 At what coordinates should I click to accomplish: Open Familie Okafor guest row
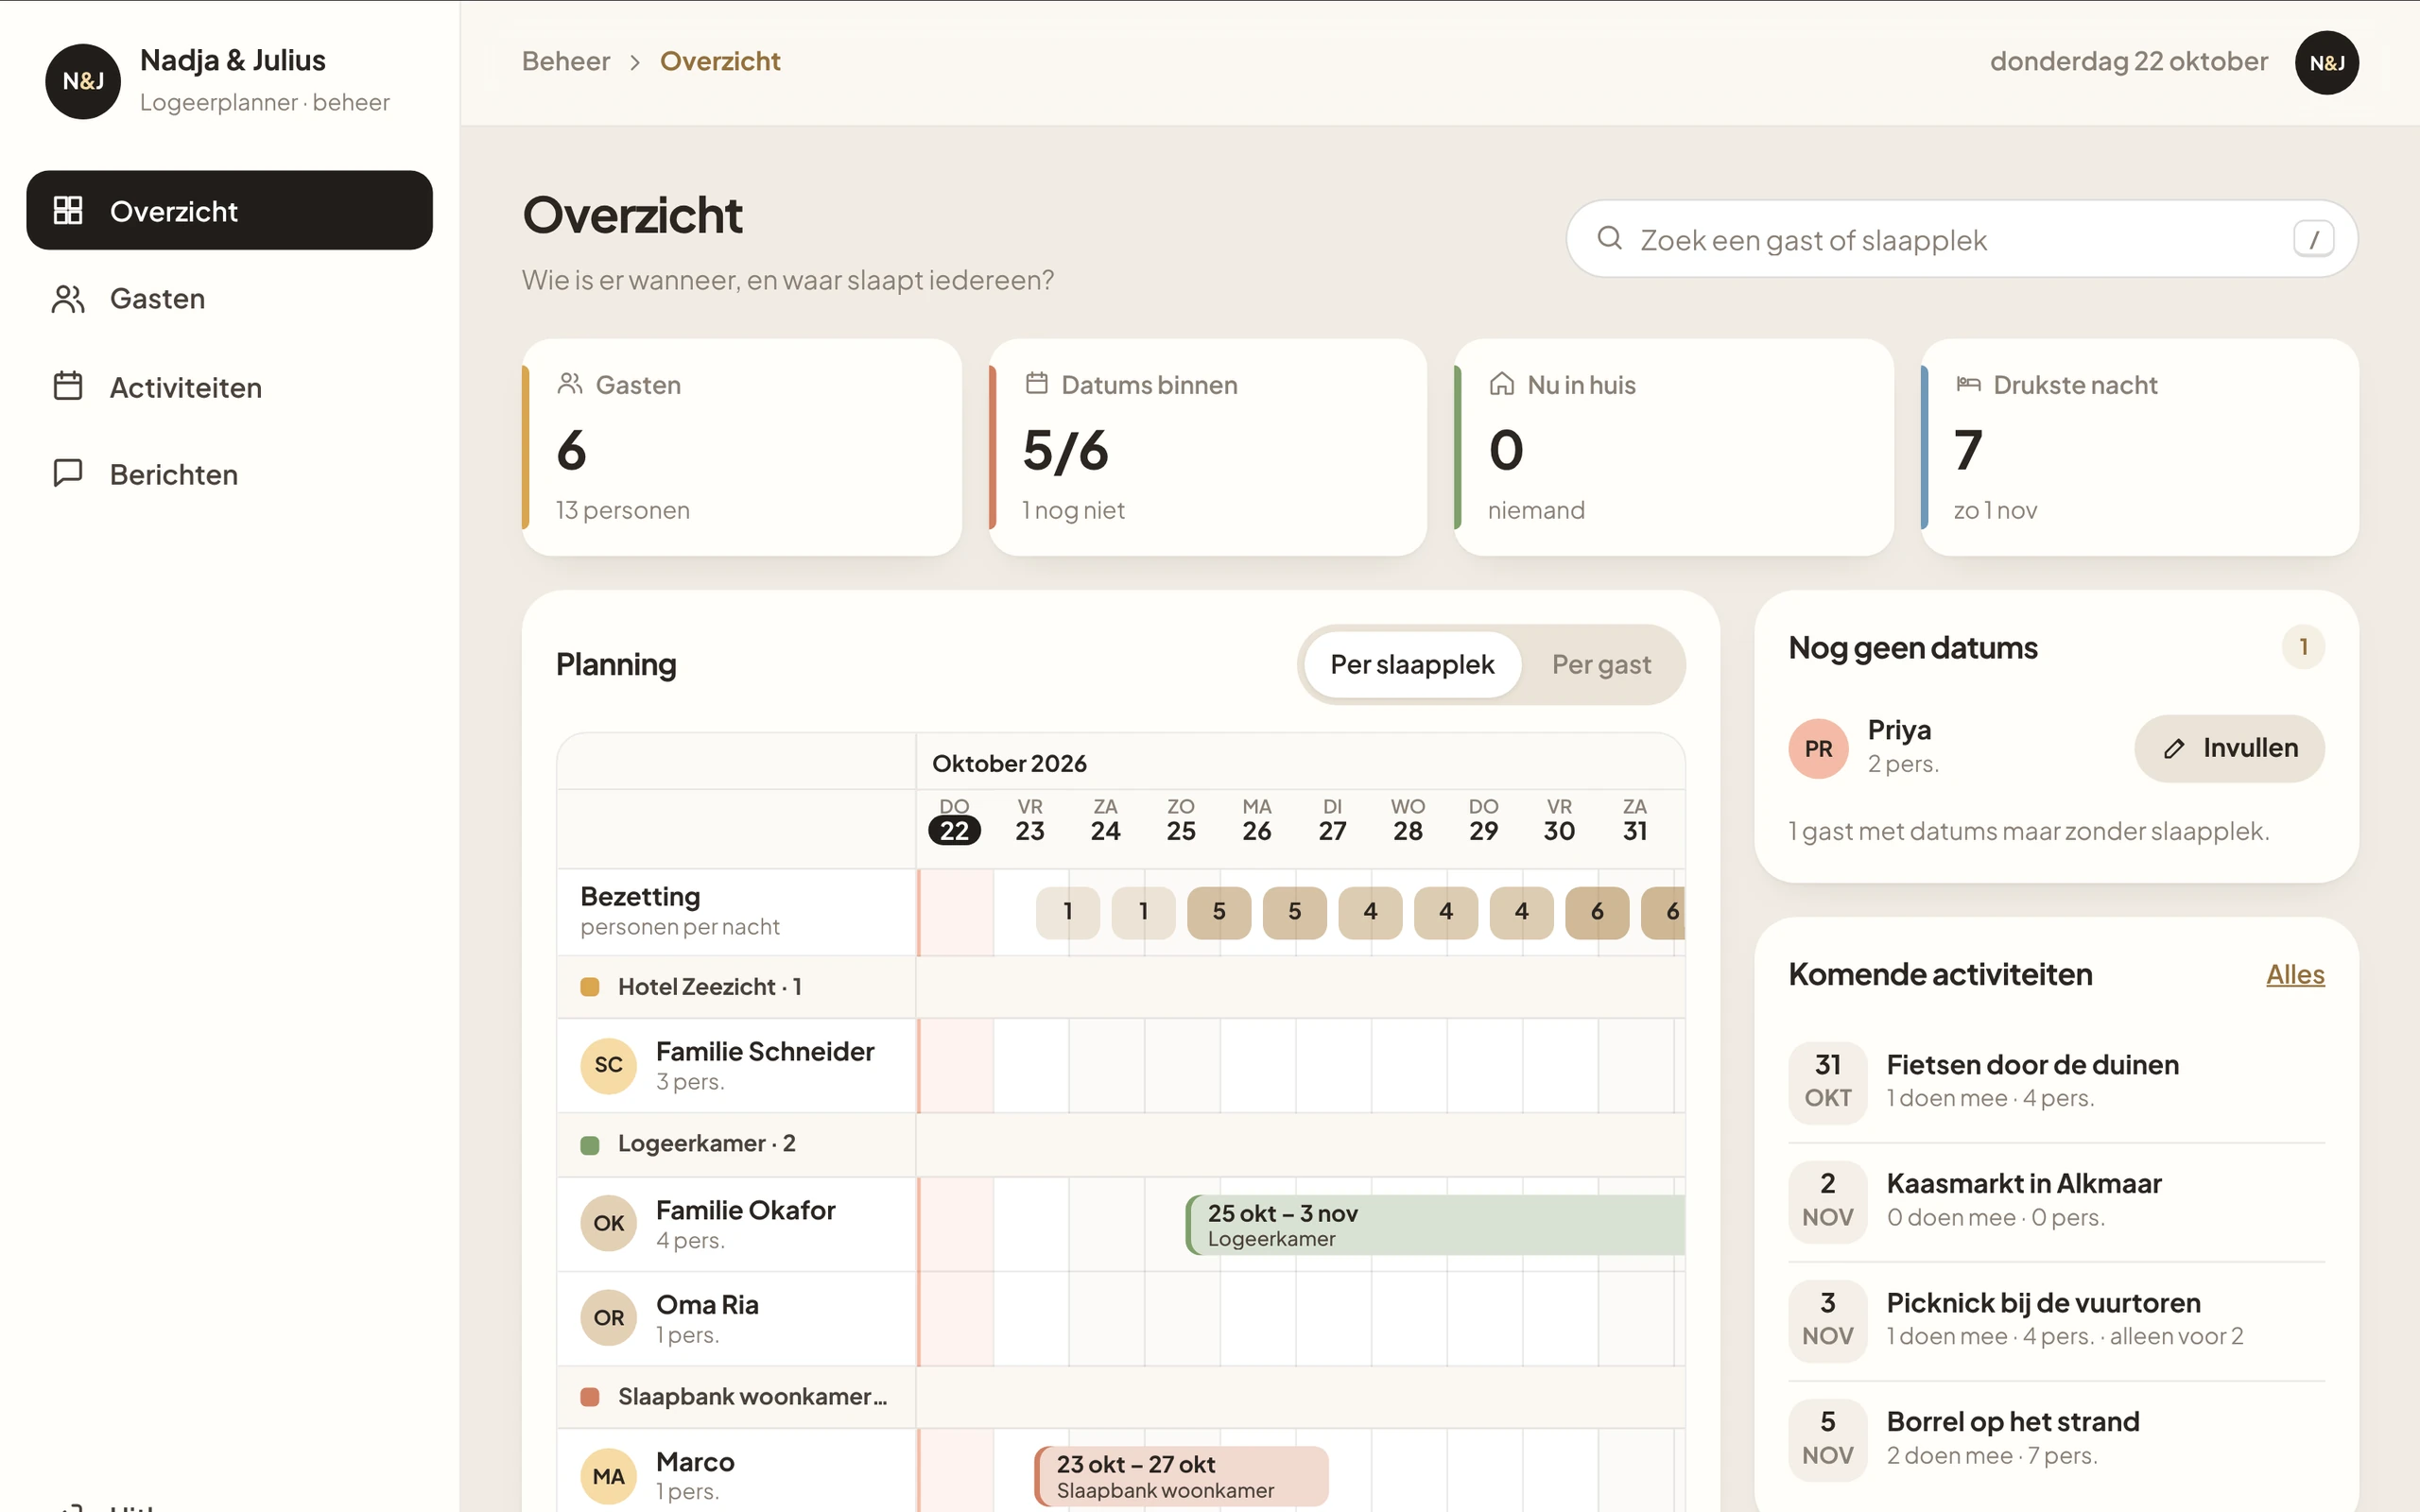tap(736, 1224)
